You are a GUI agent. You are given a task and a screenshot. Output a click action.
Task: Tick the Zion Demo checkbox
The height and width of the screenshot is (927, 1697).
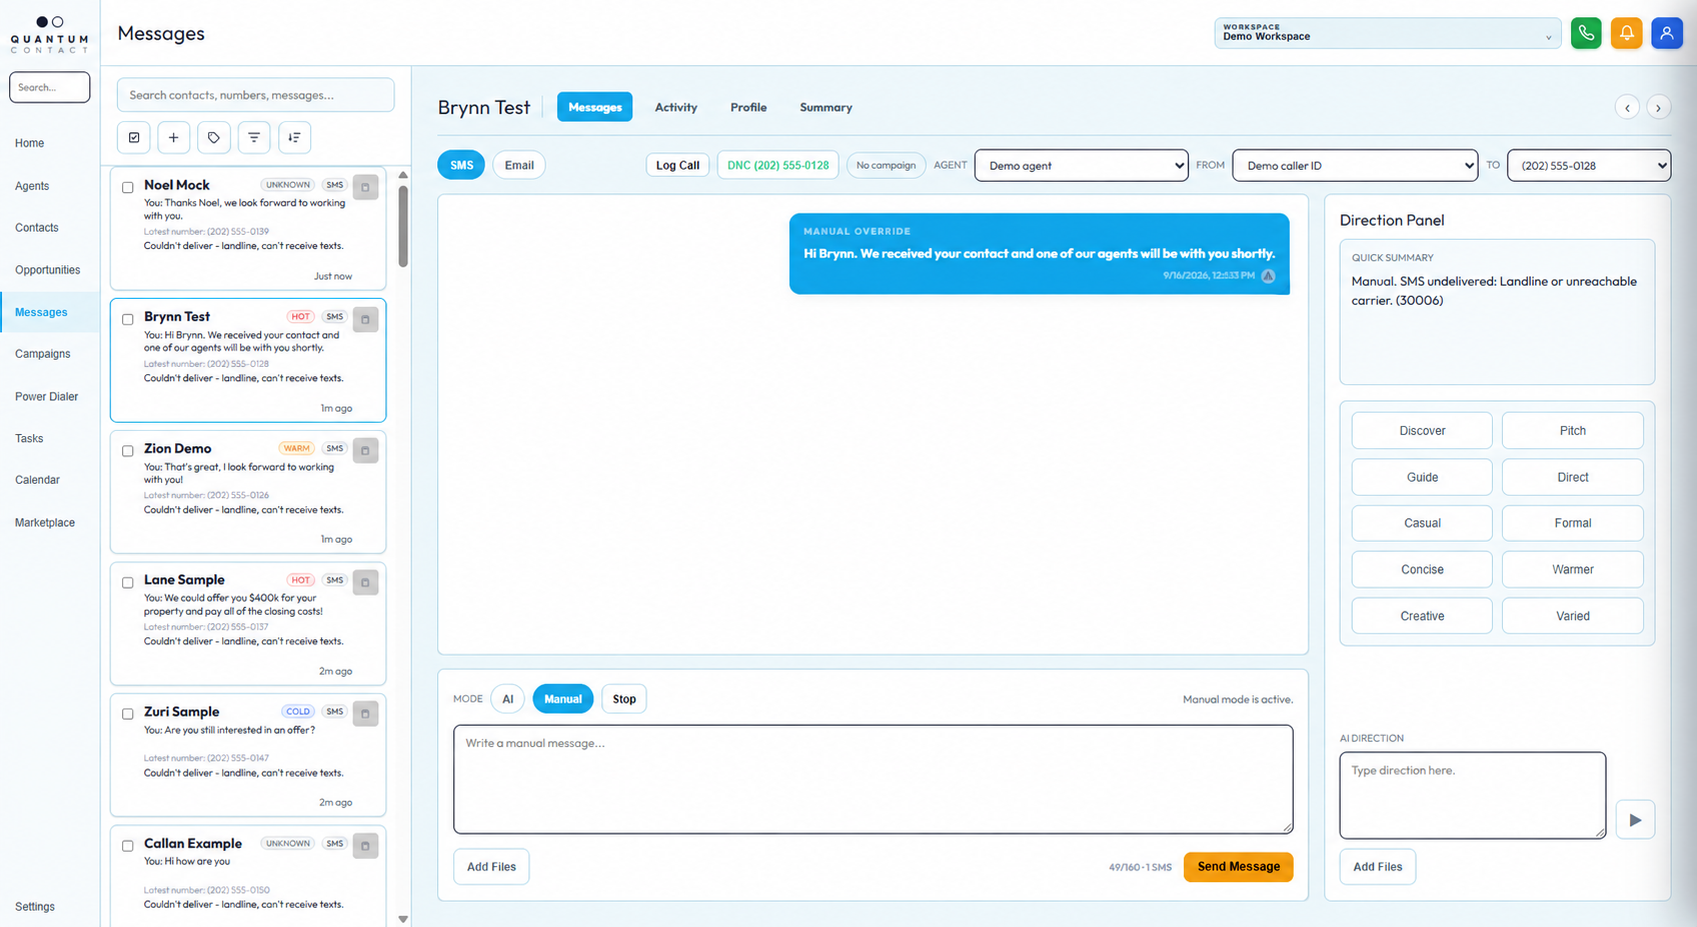tap(128, 451)
